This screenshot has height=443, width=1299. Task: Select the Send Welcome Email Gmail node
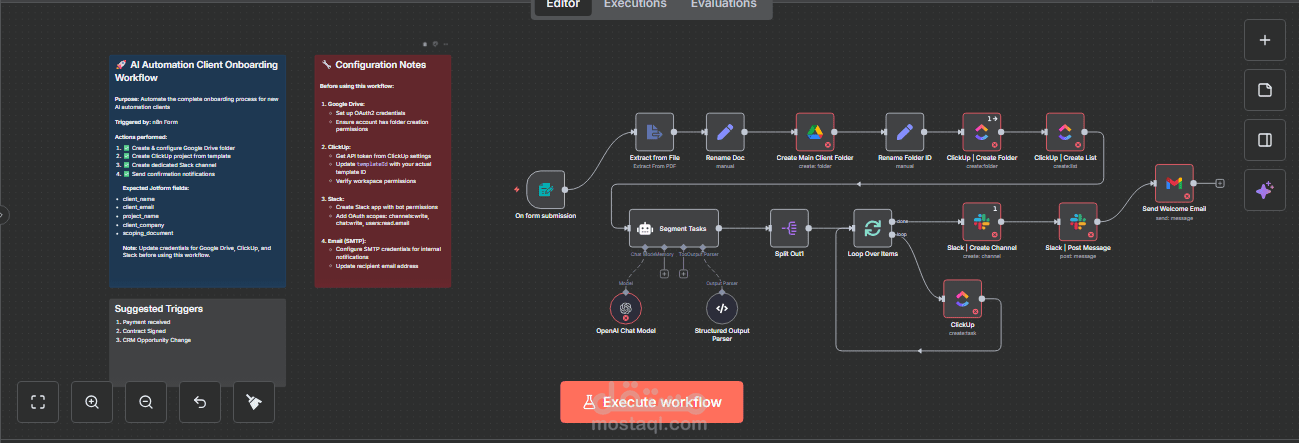1174,183
